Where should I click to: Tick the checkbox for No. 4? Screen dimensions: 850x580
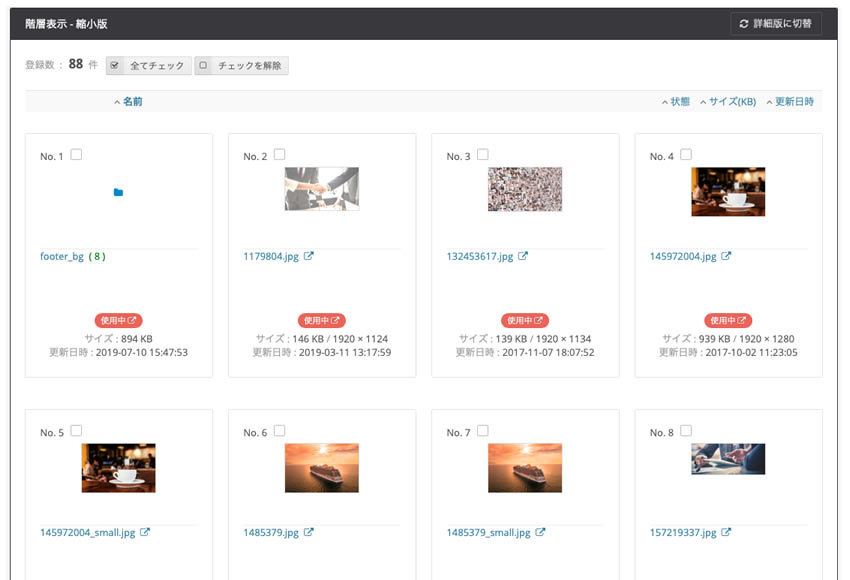pos(686,154)
